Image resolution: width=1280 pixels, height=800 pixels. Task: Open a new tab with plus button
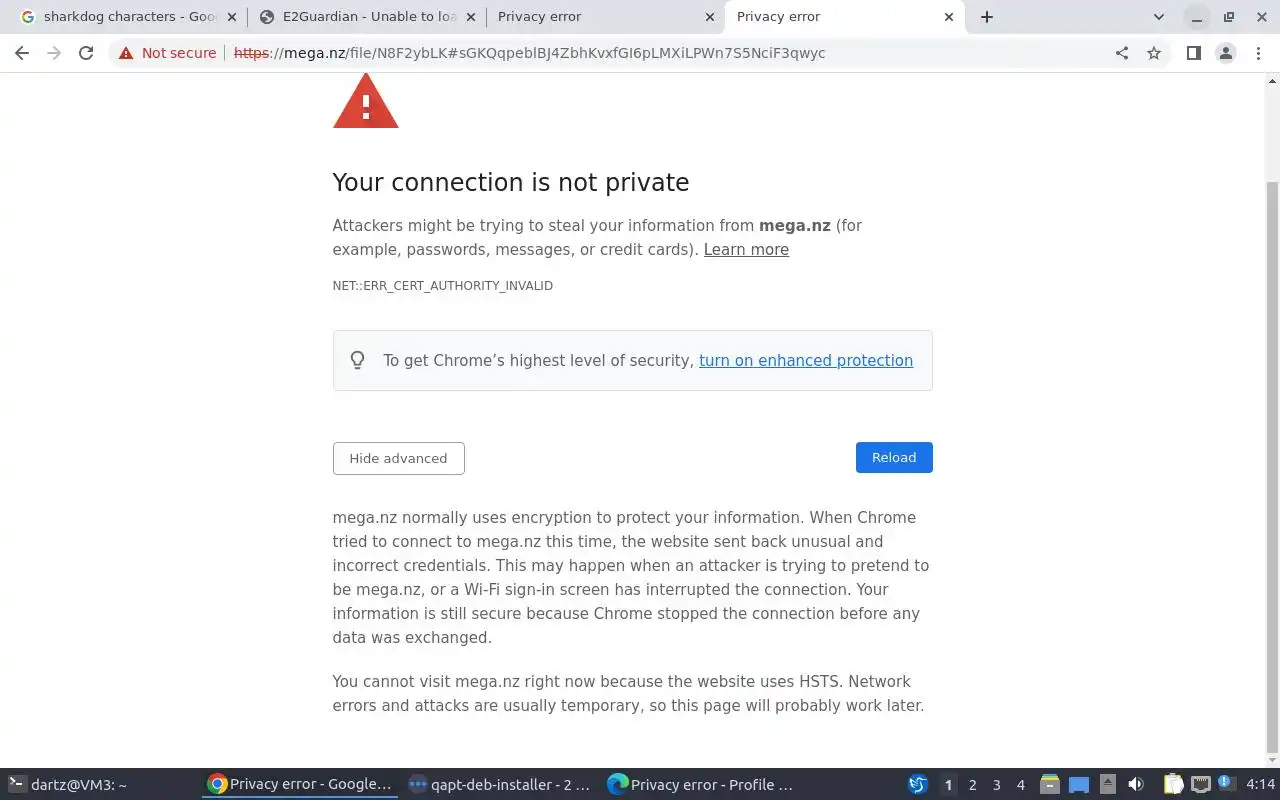(x=987, y=17)
